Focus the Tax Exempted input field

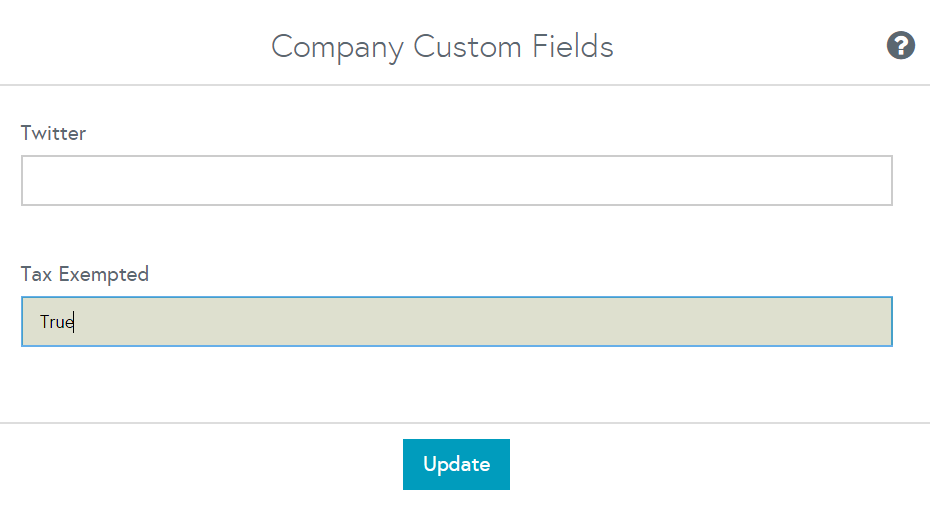click(456, 322)
